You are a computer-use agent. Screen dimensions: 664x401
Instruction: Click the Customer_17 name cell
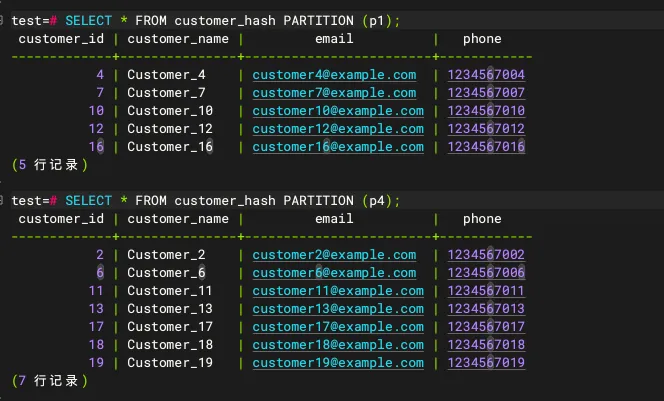pos(170,327)
